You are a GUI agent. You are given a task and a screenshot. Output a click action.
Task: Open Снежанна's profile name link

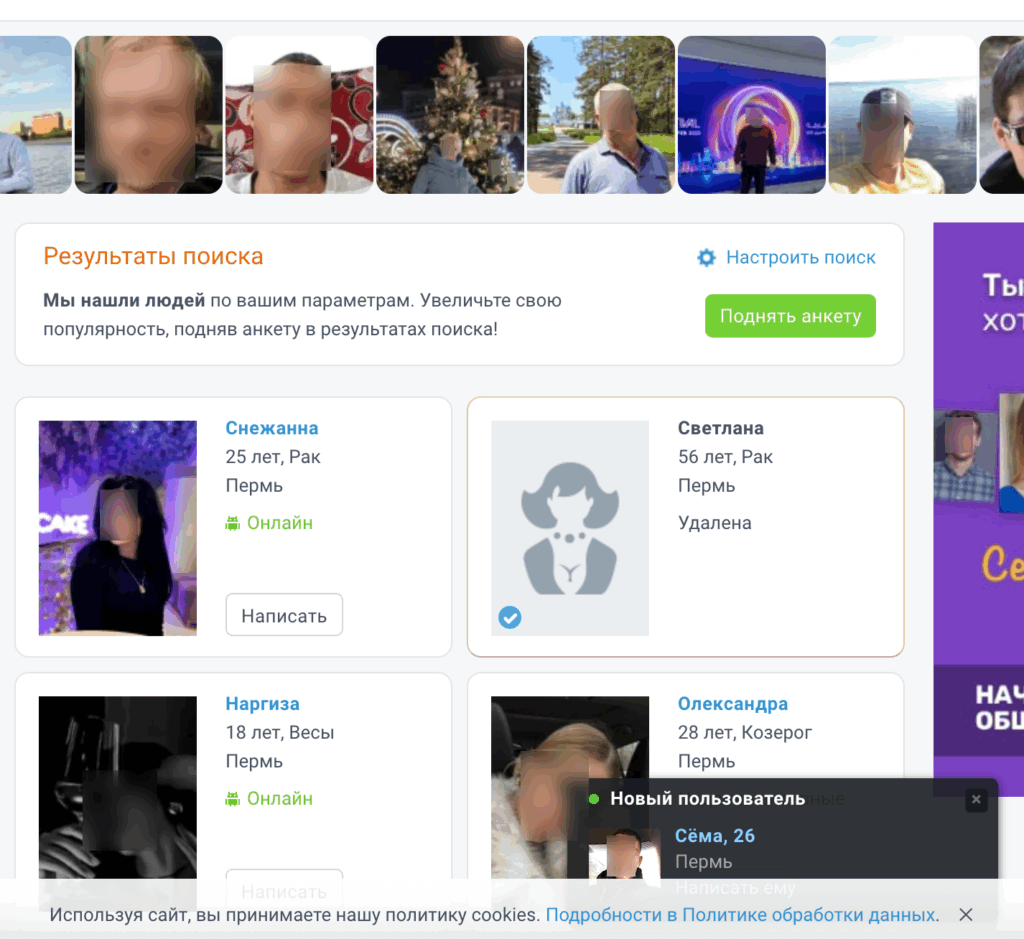point(271,428)
